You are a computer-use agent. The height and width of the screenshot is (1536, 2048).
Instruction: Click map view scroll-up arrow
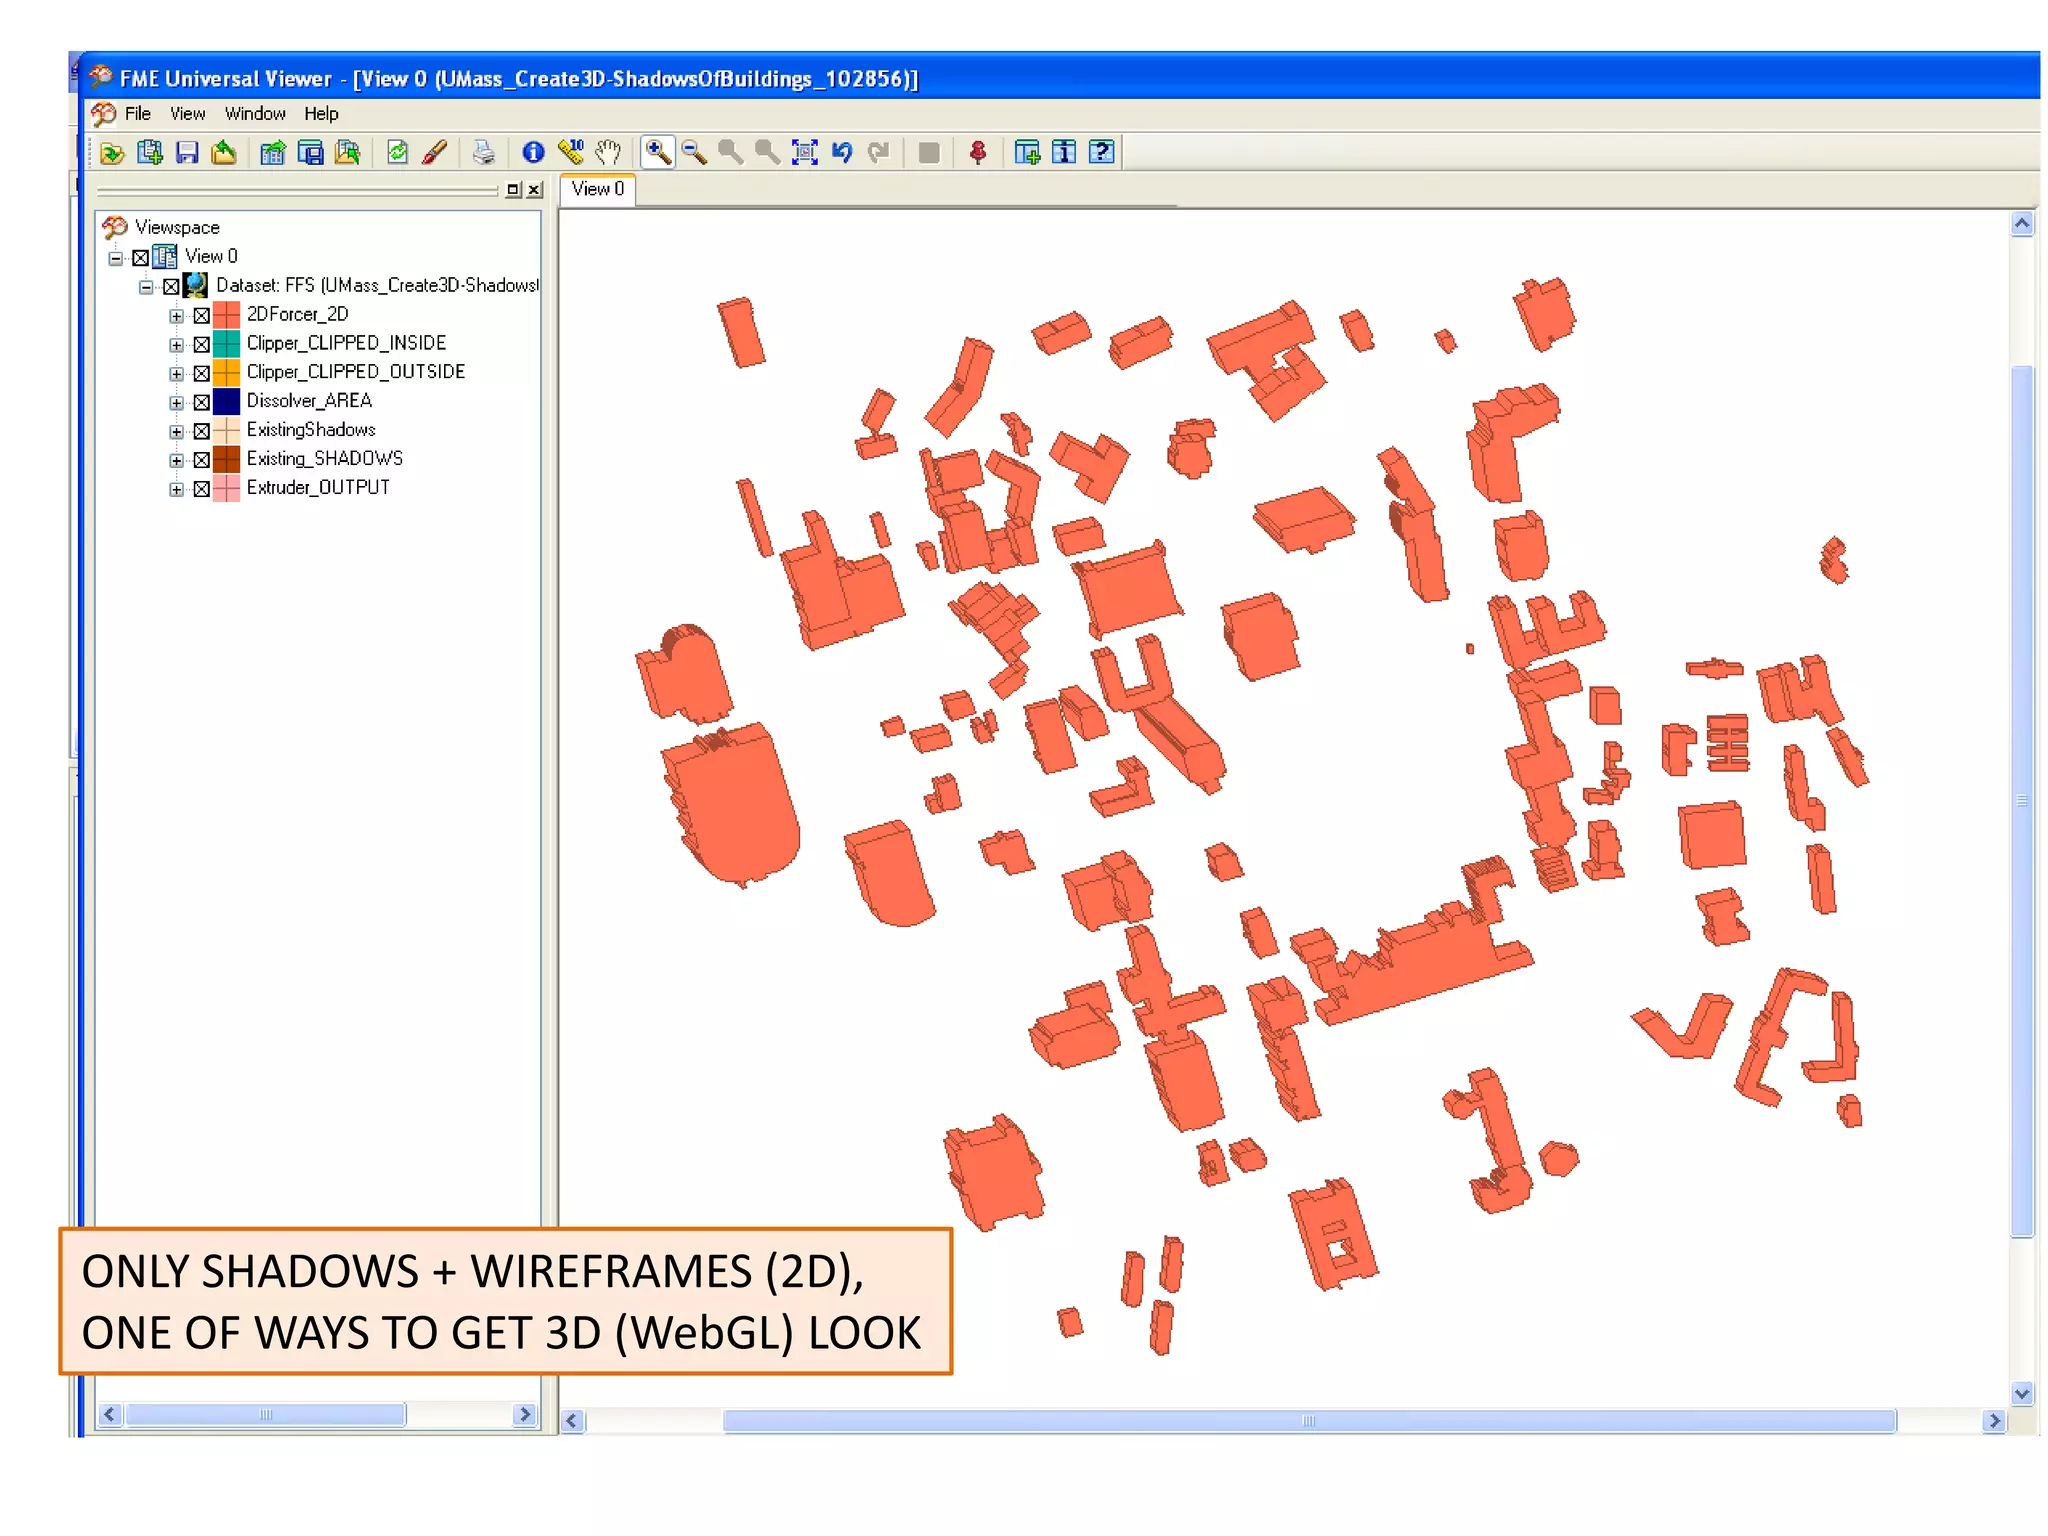pos(2022,224)
